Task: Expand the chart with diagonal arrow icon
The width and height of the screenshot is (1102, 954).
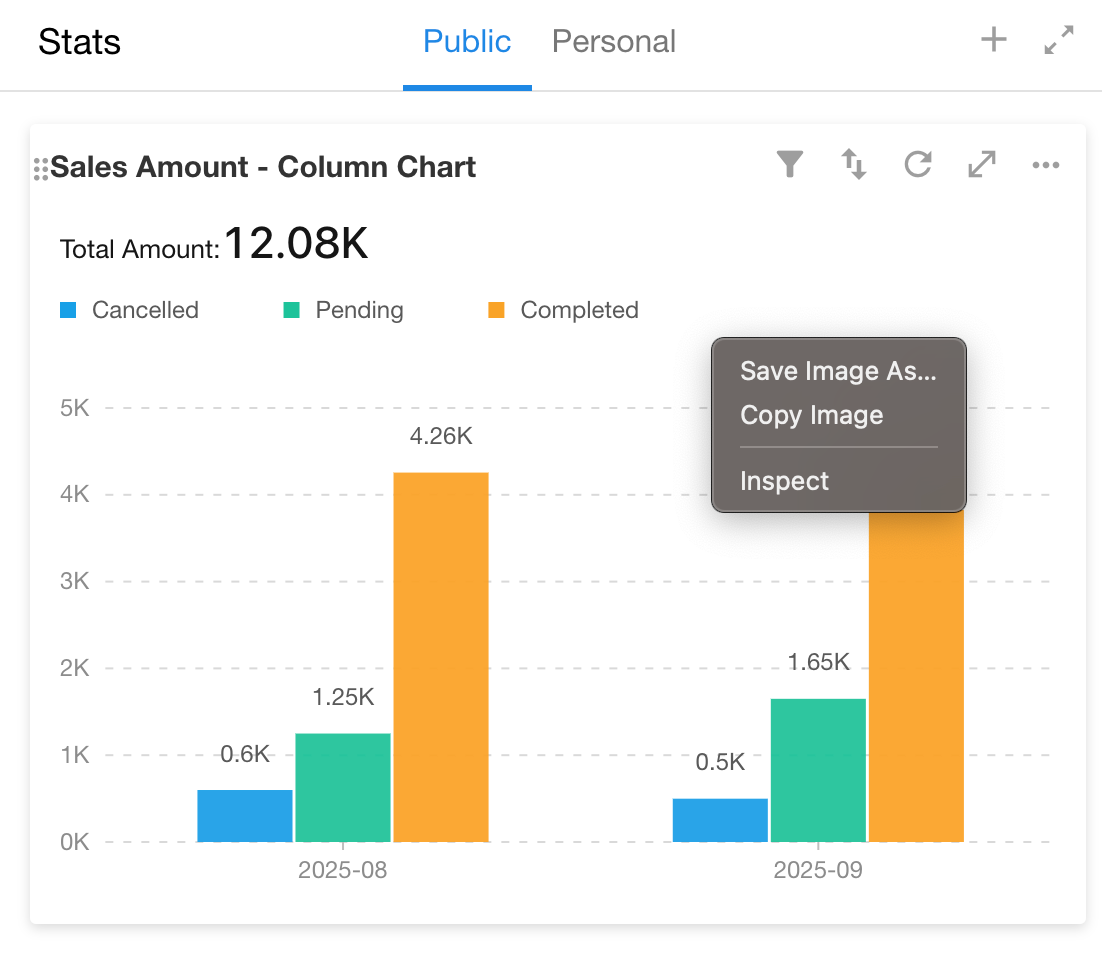Action: click(982, 165)
